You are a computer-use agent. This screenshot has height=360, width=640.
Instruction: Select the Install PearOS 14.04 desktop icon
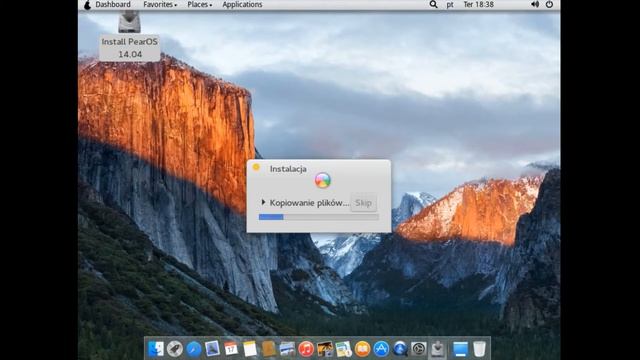pos(129,36)
